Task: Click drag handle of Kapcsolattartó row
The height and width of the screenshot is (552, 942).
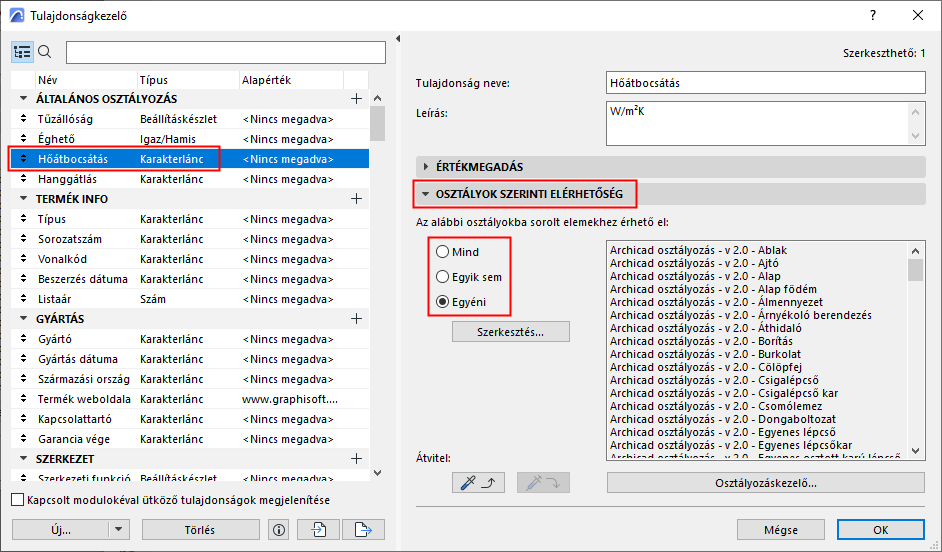Action: coord(23,419)
